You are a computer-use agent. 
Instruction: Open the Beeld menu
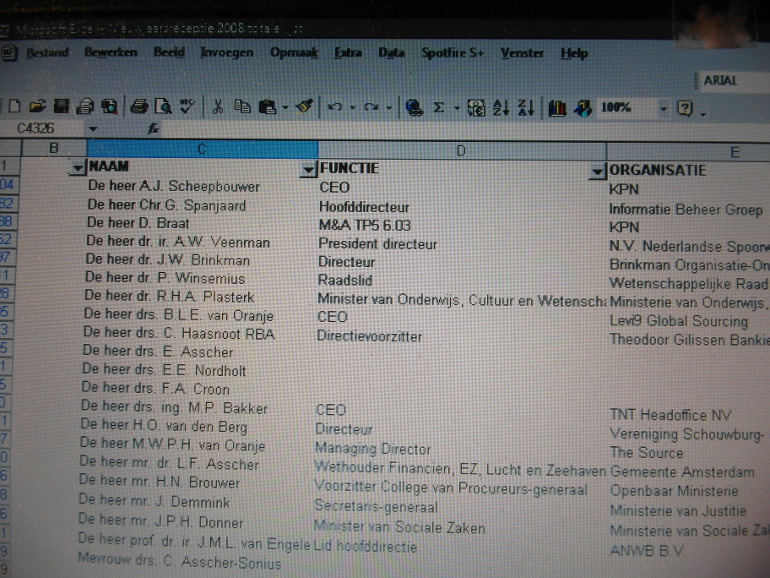pyautogui.click(x=169, y=52)
